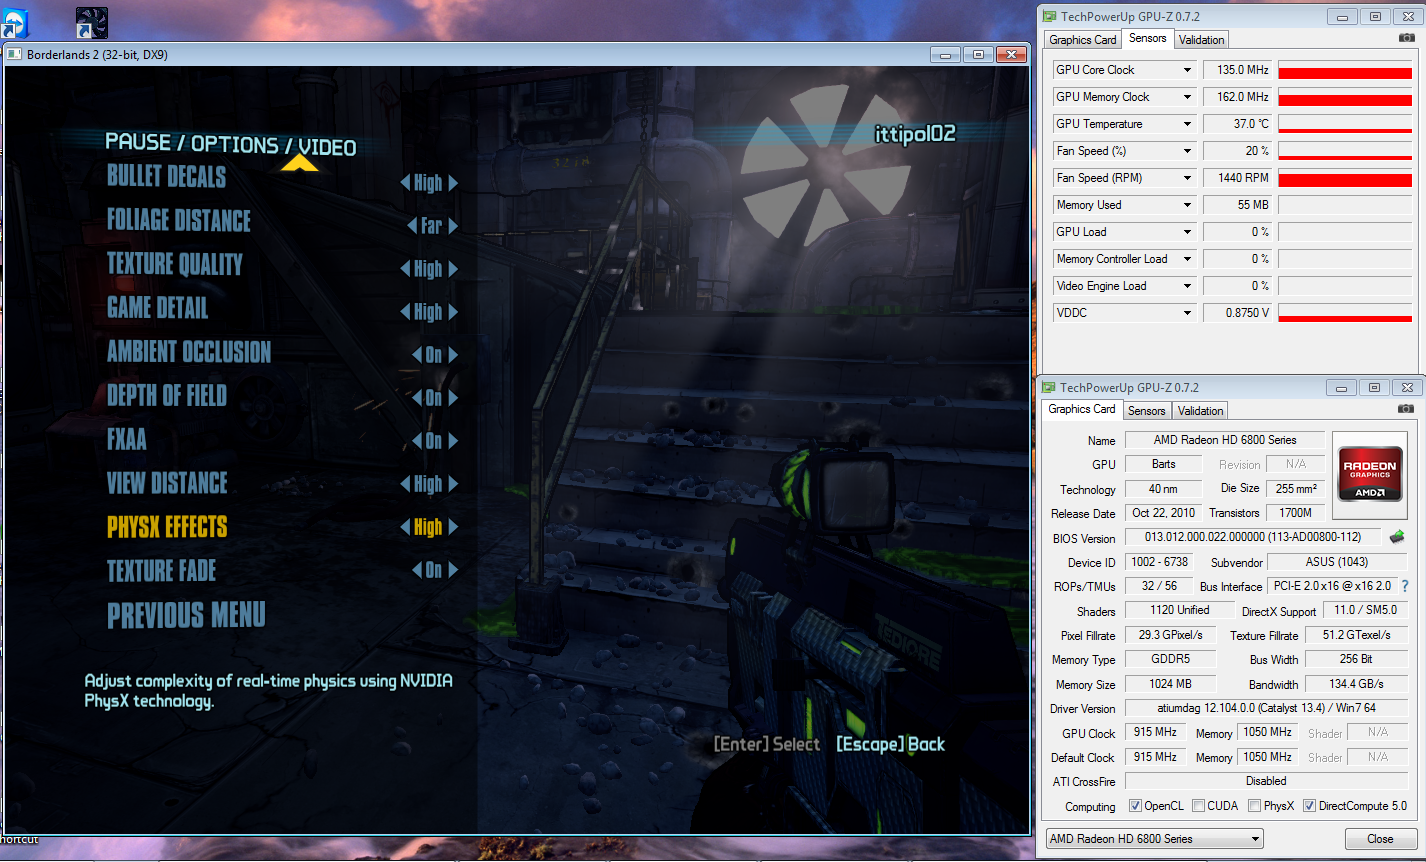Open the Fan Speed (%) sensor dropdown
This screenshot has height=862, width=1426.
tap(1187, 151)
